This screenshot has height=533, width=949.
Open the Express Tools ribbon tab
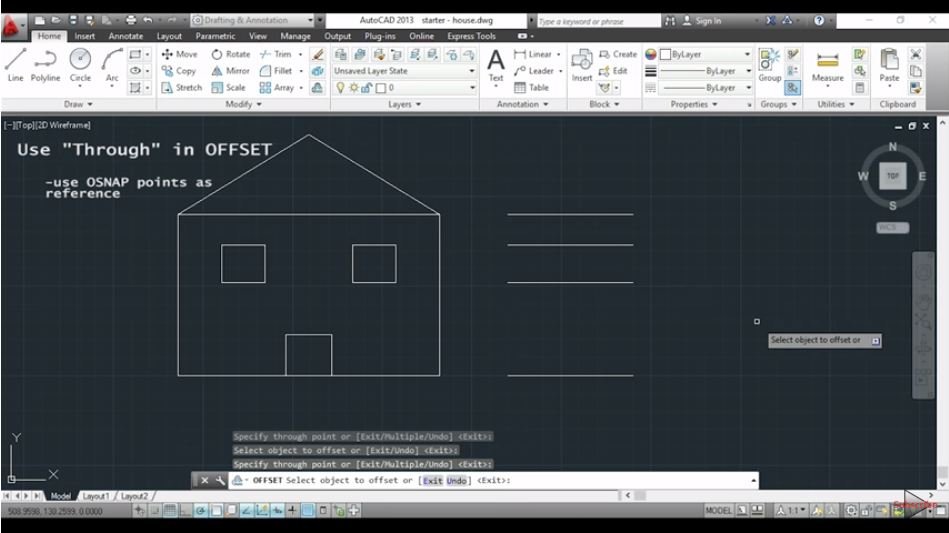tap(471, 36)
